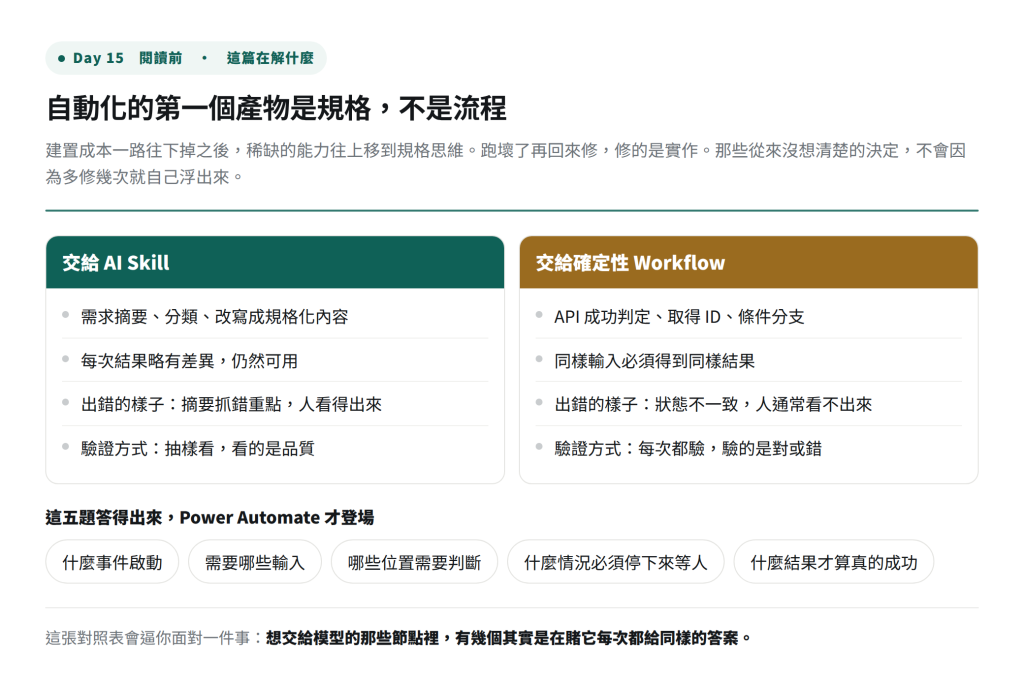
Task: Click the row "出錯的樣子：摘要抓錯重點，人看得出來"
Action: click(x=275, y=404)
